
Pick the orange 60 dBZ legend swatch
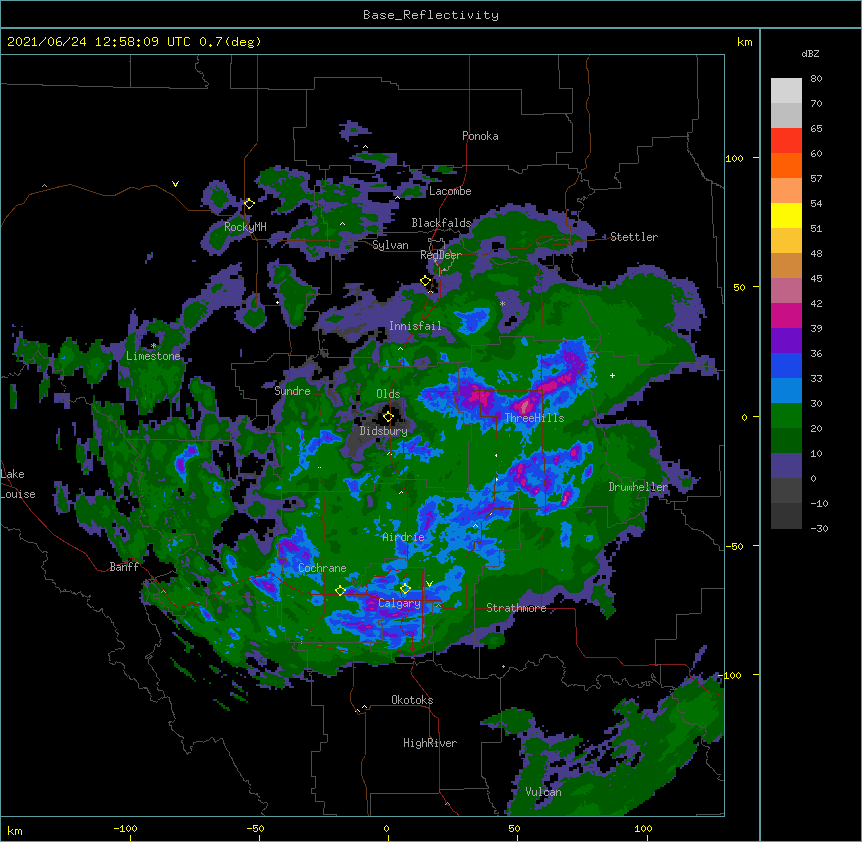pos(786,165)
